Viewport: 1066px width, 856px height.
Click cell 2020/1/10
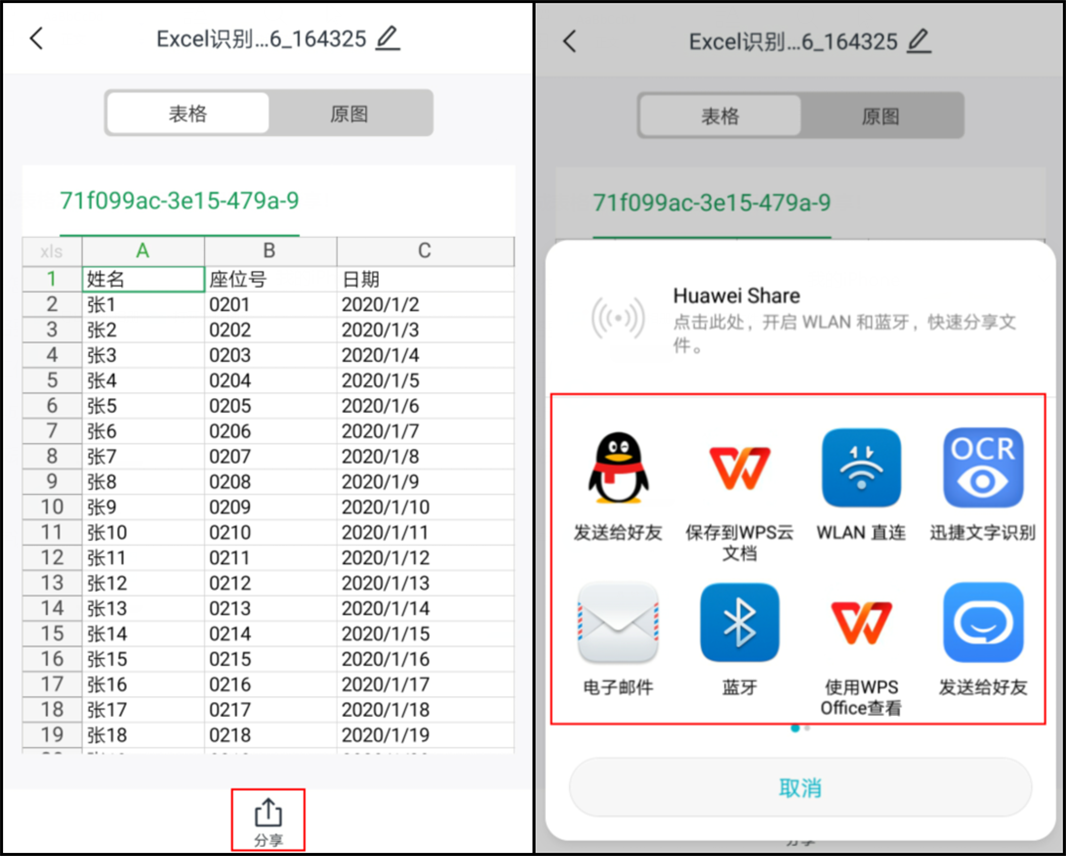tap(425, 507)
